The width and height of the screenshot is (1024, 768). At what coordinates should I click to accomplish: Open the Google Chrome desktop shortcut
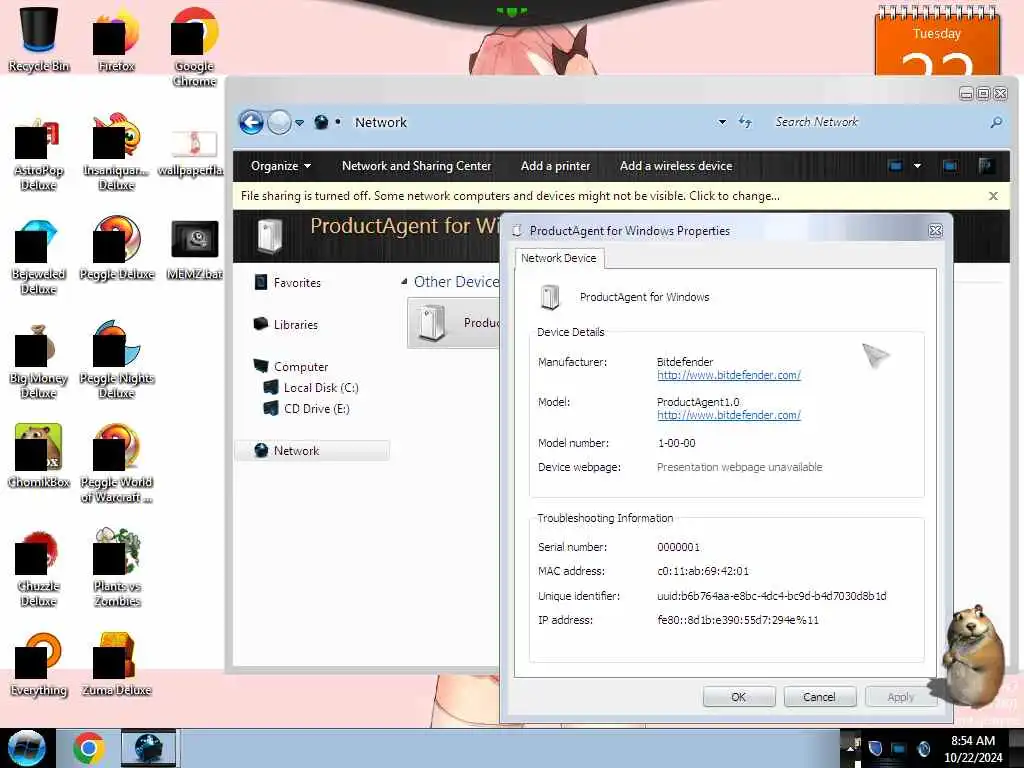tap(194, 46)
